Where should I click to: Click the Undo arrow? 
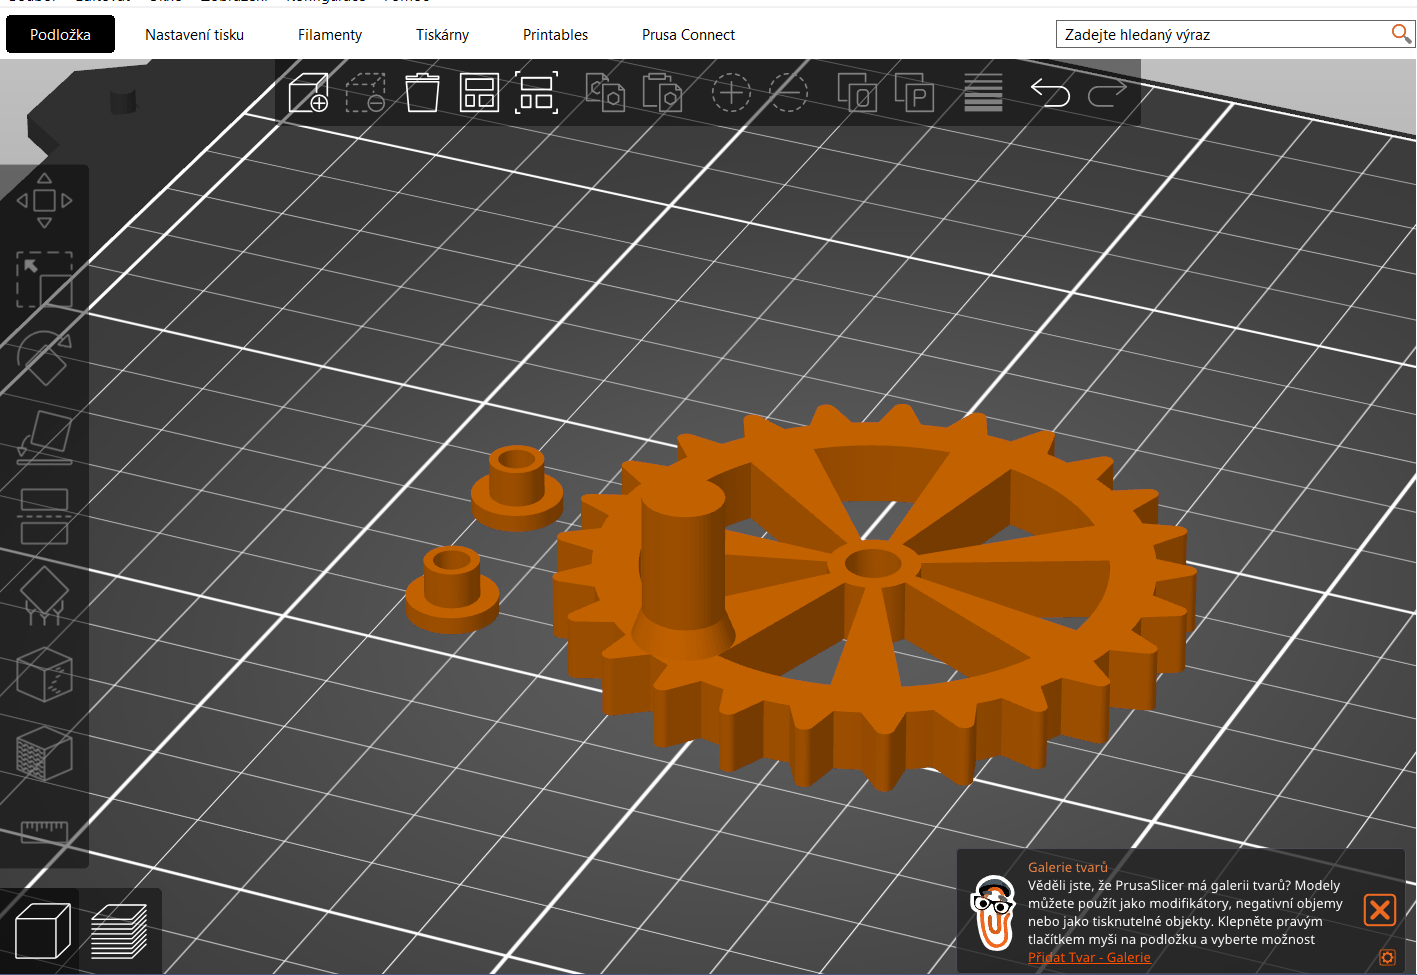pyautogui.click(x=1050, y=93)
